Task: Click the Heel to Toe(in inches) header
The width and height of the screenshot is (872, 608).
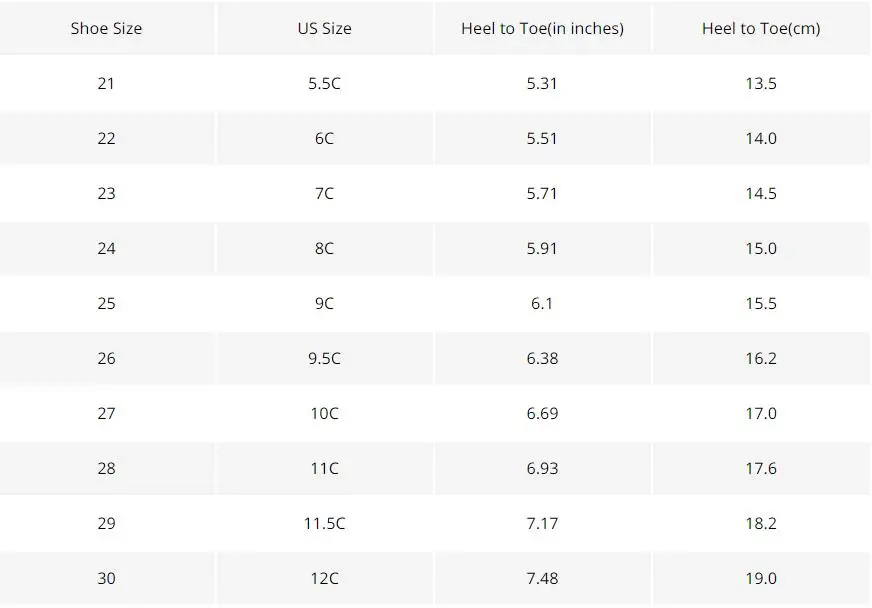Action: (x=542, y=28)
